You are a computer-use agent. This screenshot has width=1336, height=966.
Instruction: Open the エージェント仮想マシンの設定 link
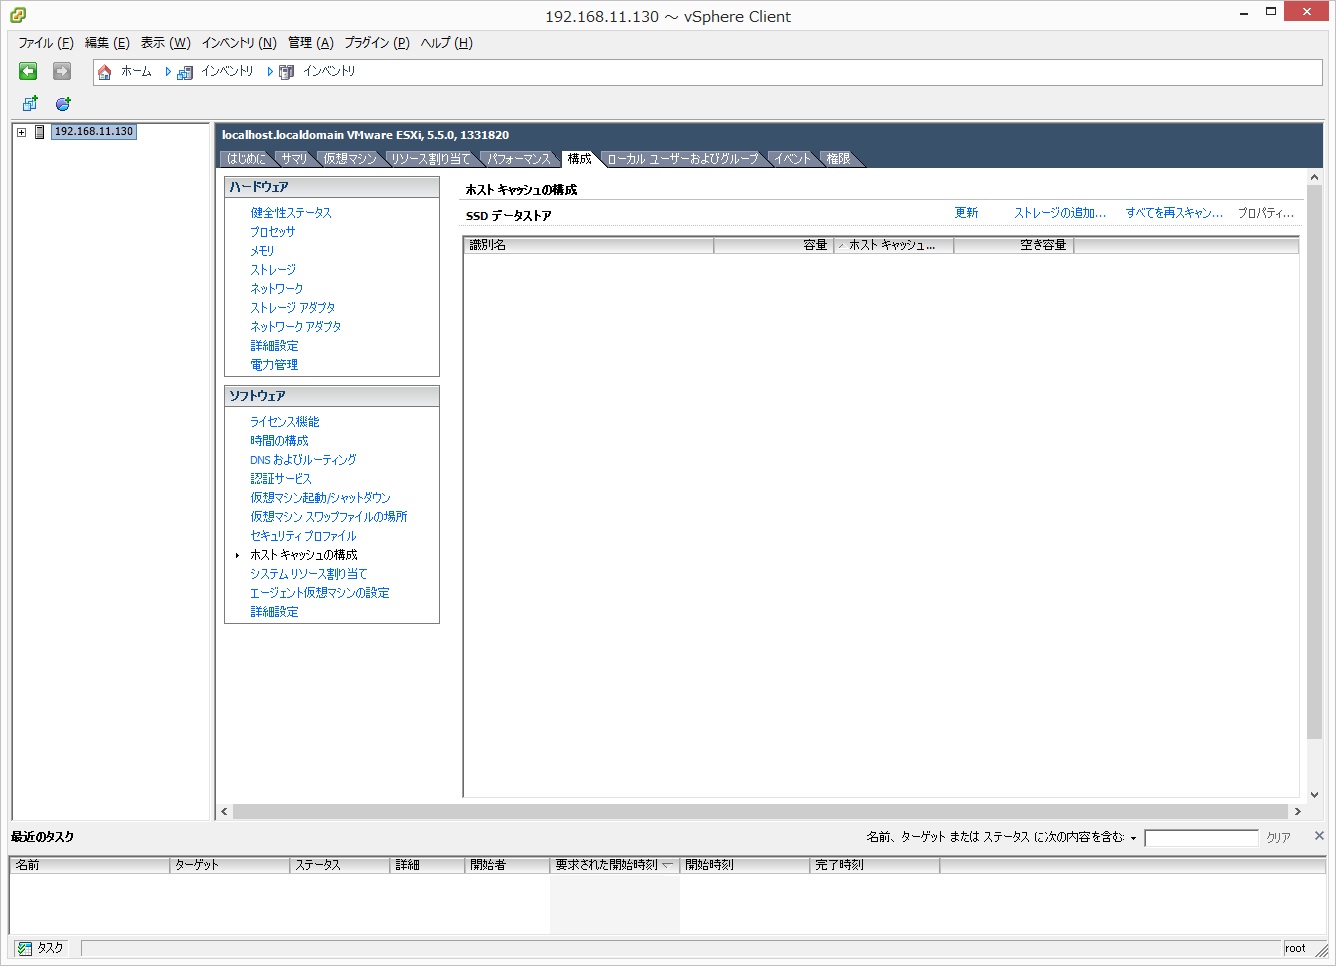point(320,593)
